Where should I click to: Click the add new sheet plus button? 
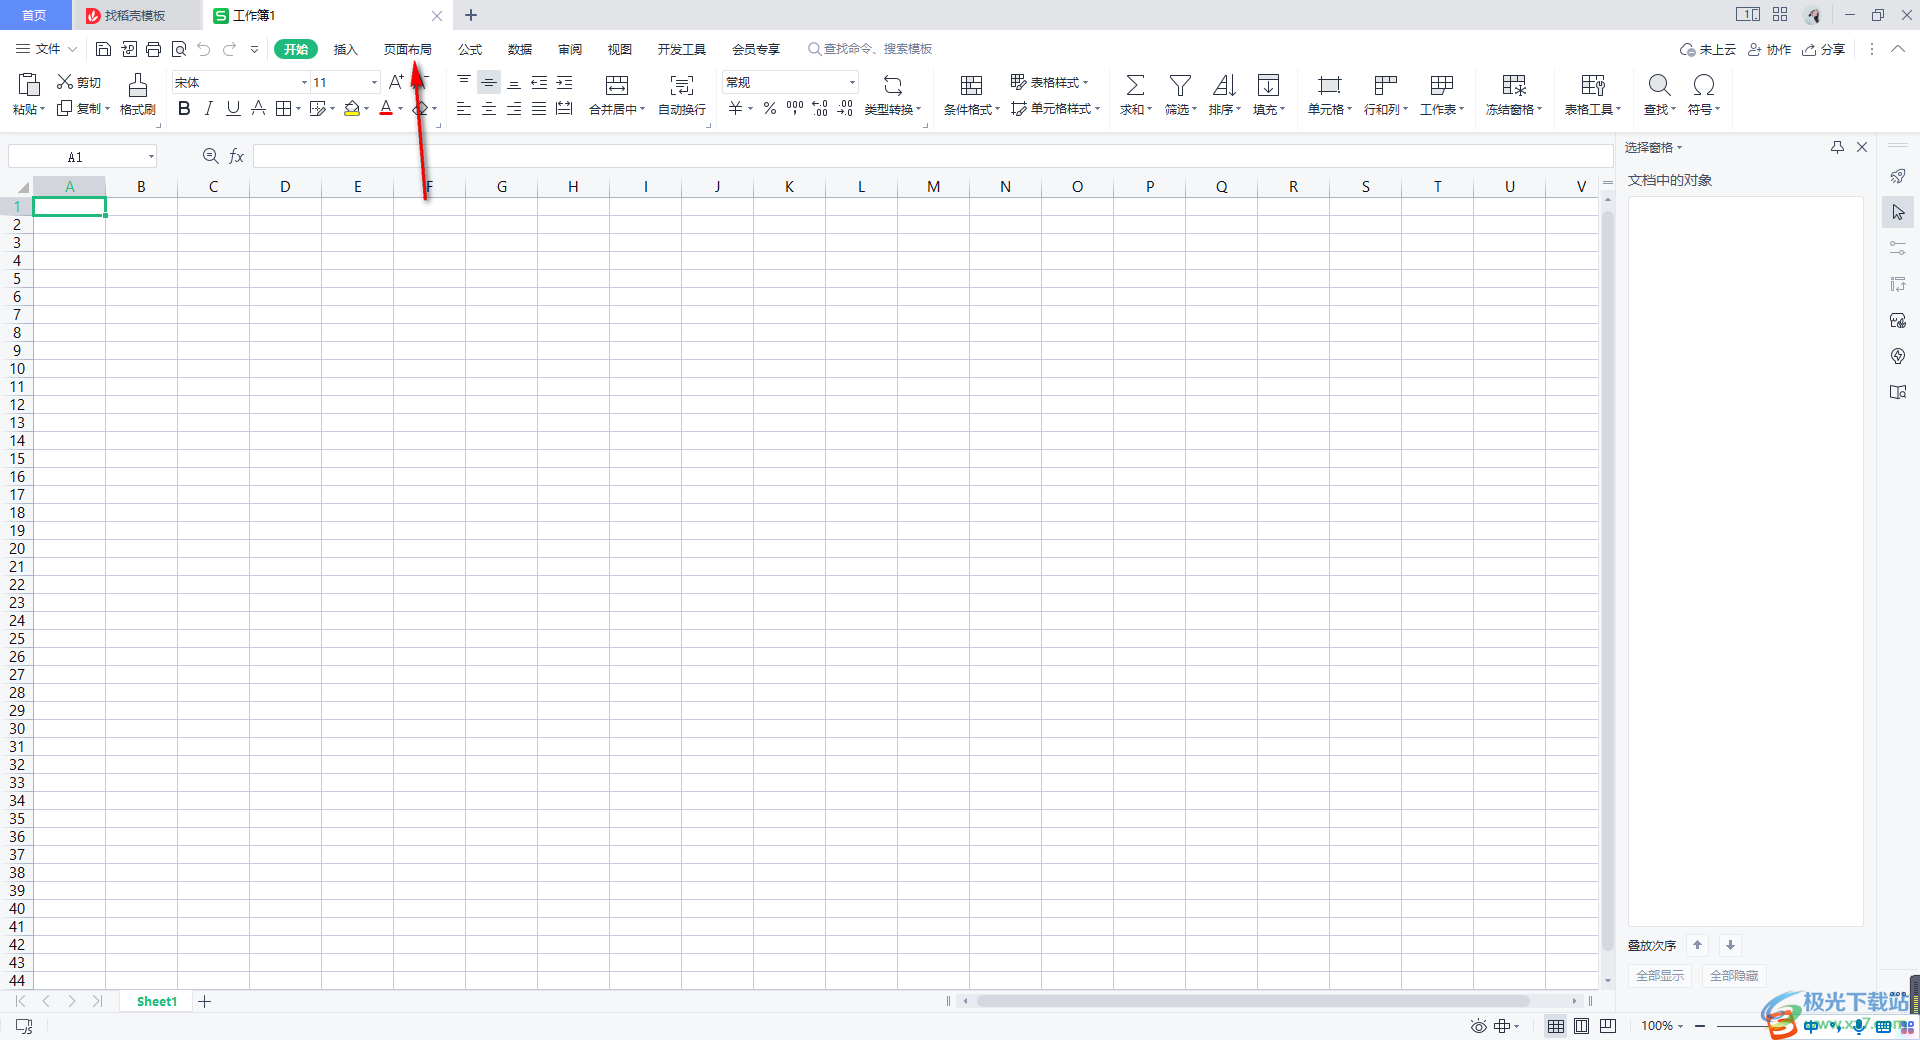(x=204, y=1001)
